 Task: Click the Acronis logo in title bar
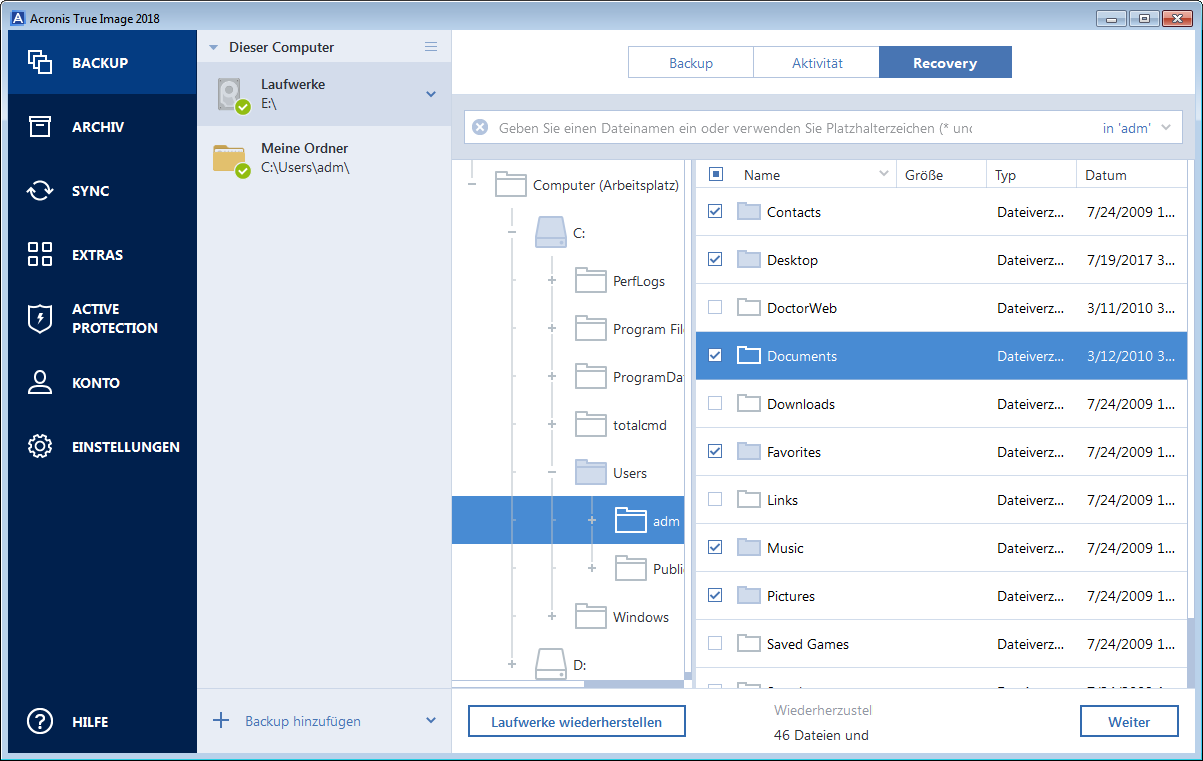tap(16, 18)
